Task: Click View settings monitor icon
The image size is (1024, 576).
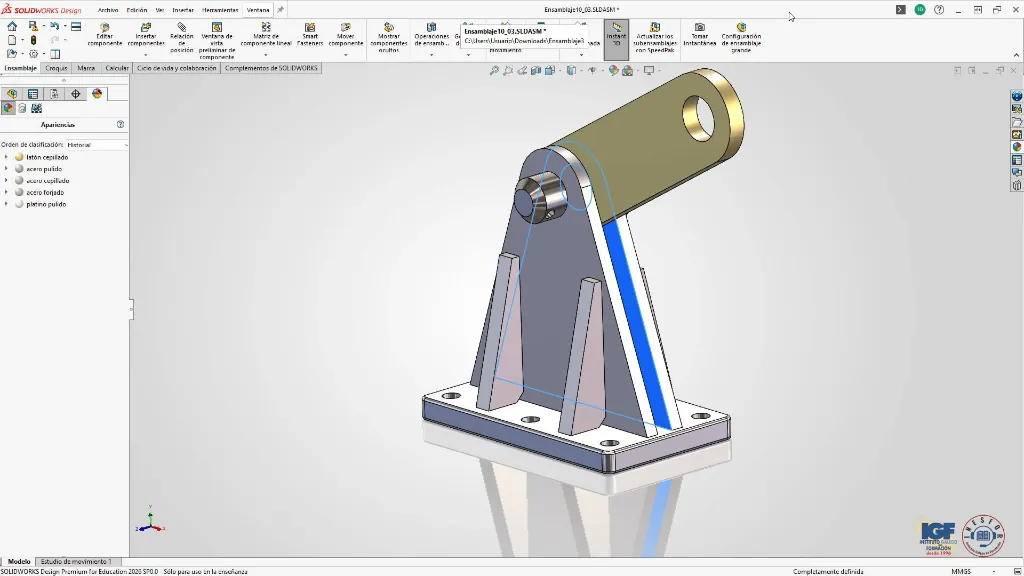Action: [648, 71]
